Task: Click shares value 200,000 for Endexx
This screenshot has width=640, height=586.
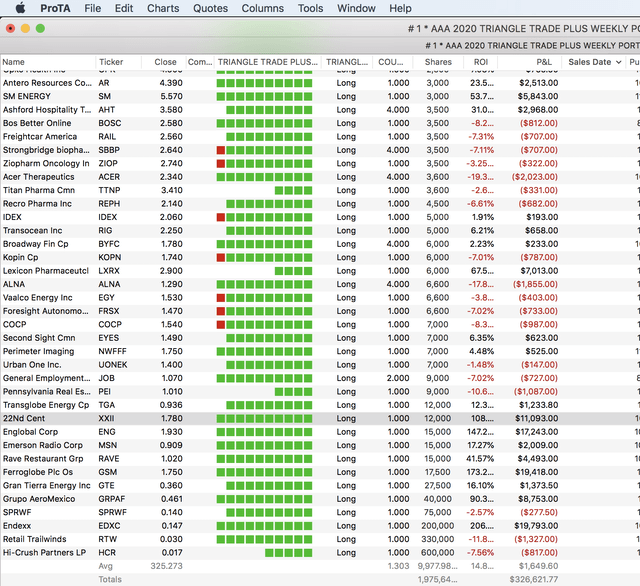Action: tap(437, 526)
